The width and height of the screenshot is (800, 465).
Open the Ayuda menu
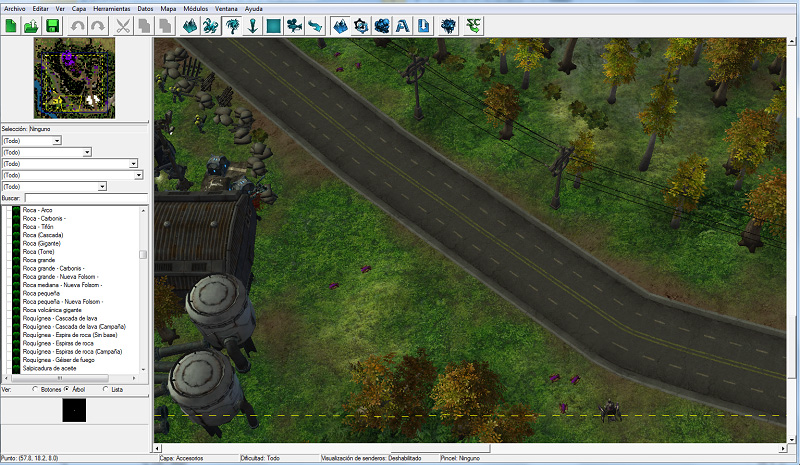point(254,9)
